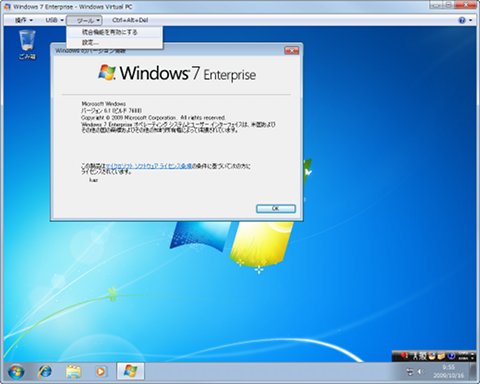Screen dimensions: 480x384
Task: Open the network tray icon
Action: pyautogui.click(x=410, y=371)
